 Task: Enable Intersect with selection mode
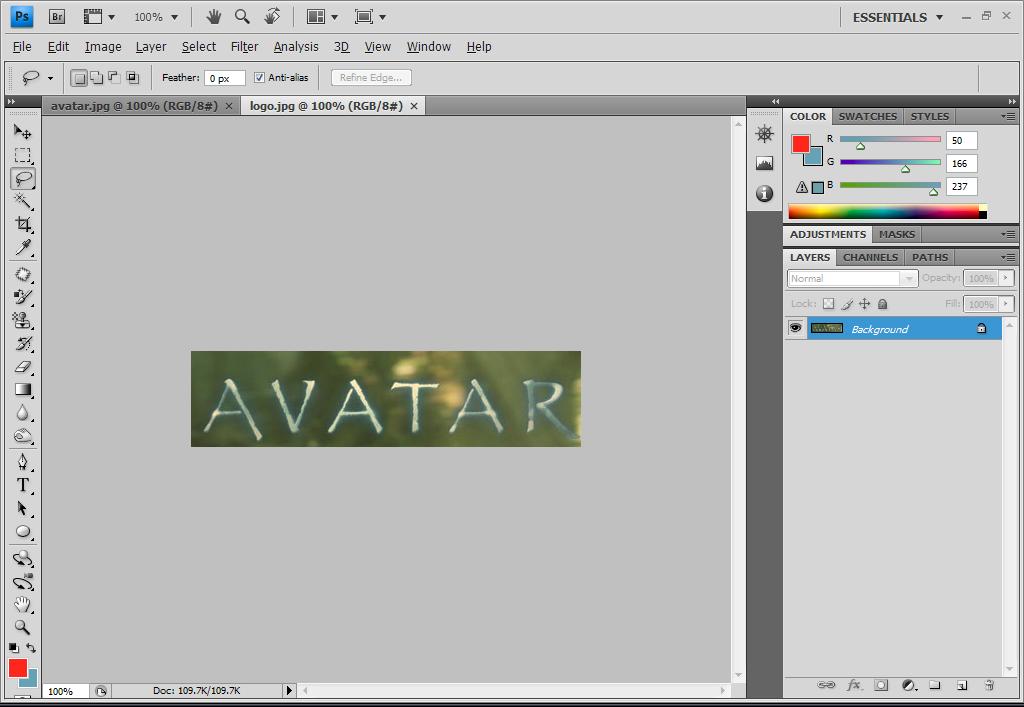coord(133,78)
